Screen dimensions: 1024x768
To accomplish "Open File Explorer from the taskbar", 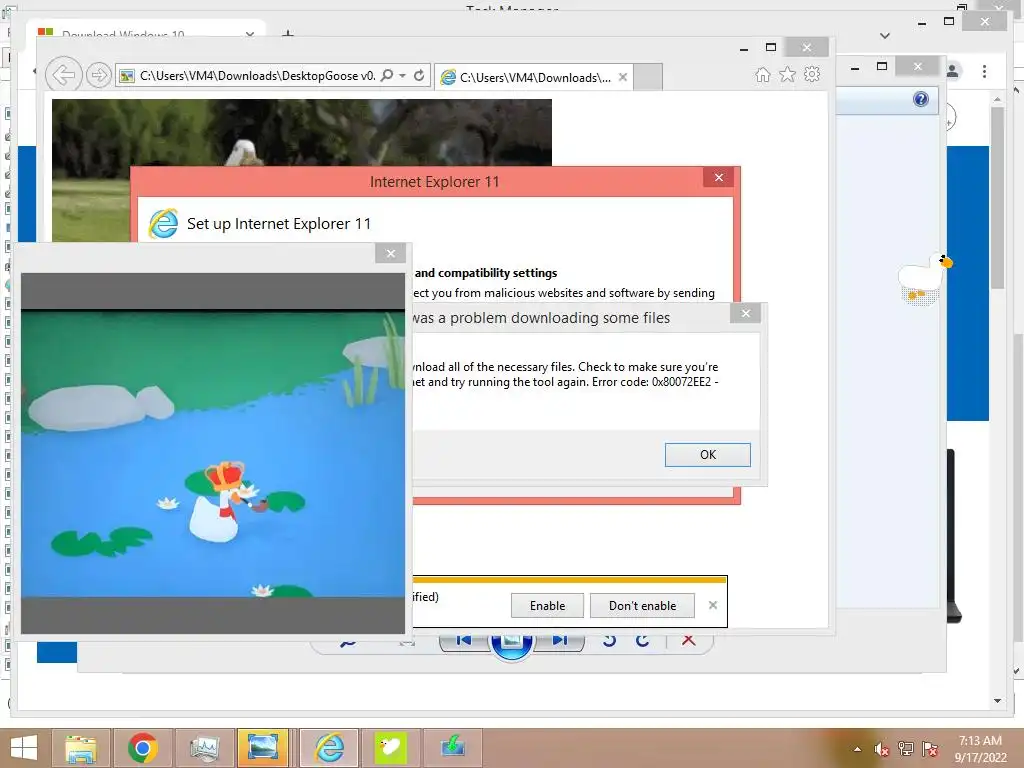I will (x=81, y=748).
